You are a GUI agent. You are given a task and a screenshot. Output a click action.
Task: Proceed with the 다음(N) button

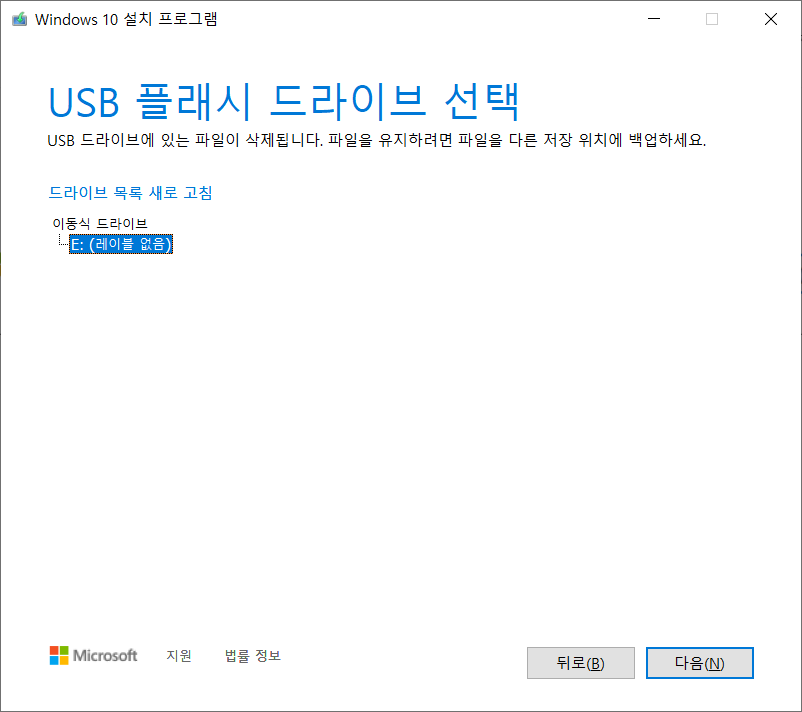point(700,663)
